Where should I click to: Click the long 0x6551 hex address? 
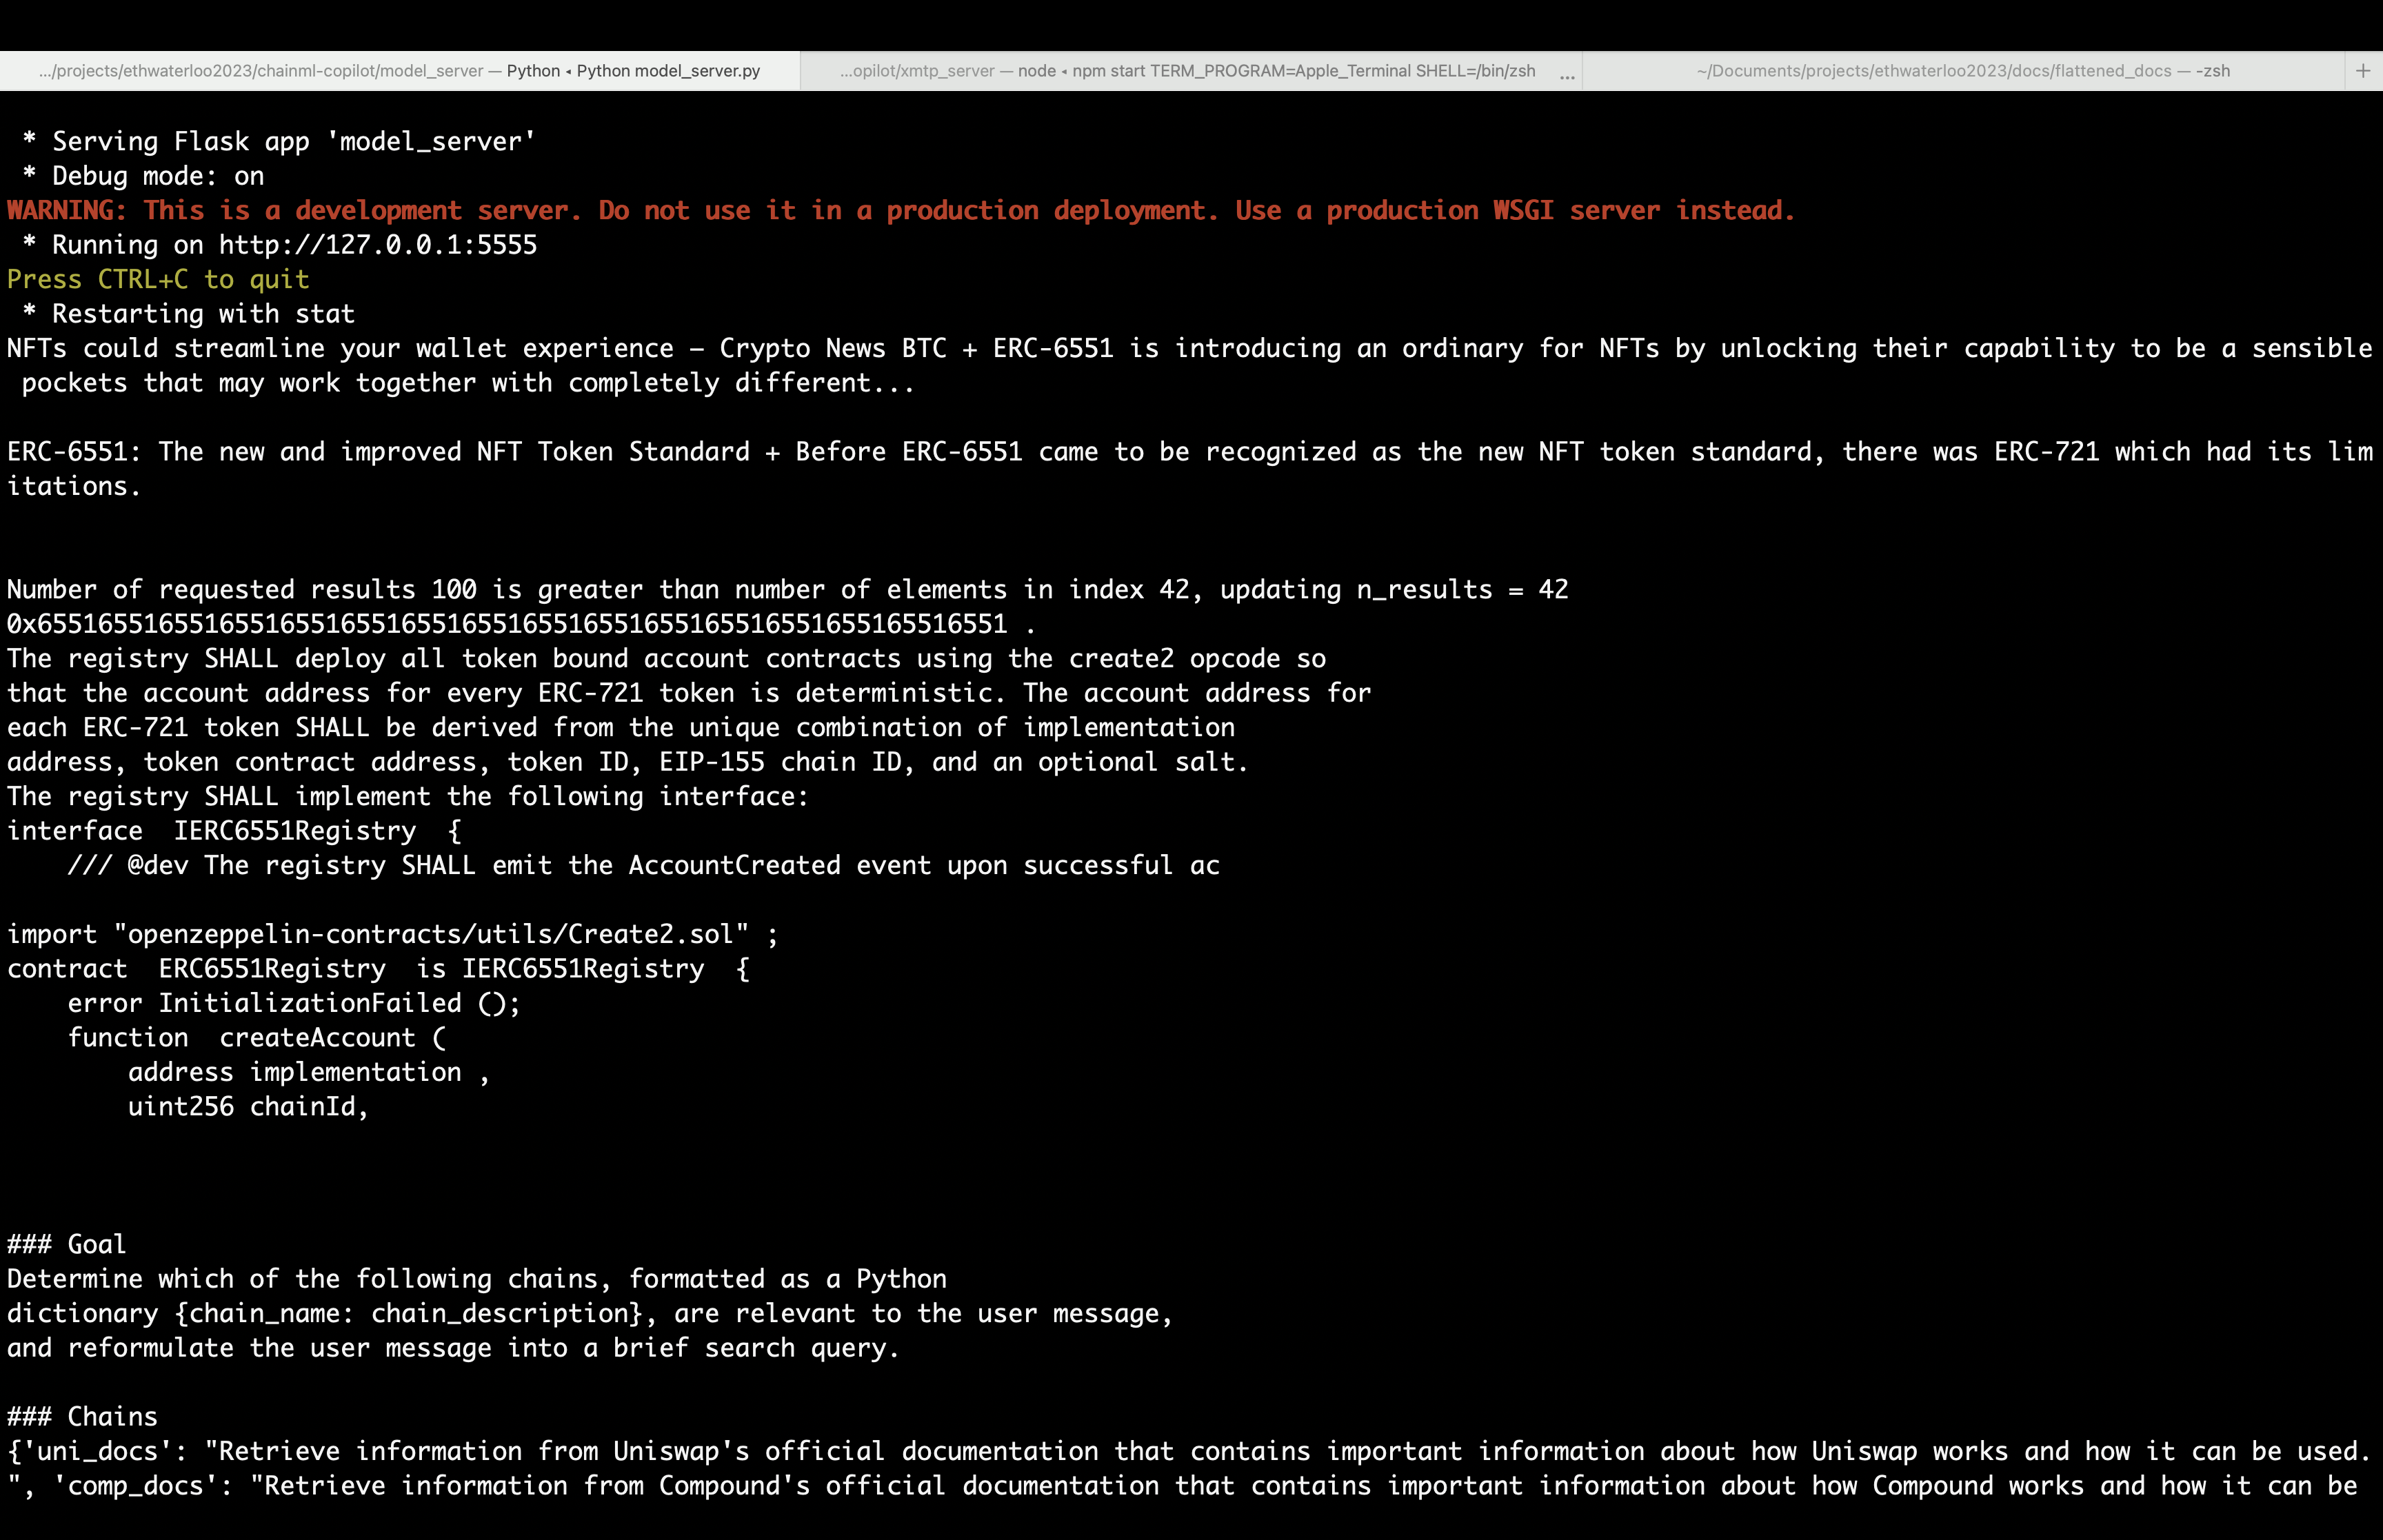click(x=506, y=624)
